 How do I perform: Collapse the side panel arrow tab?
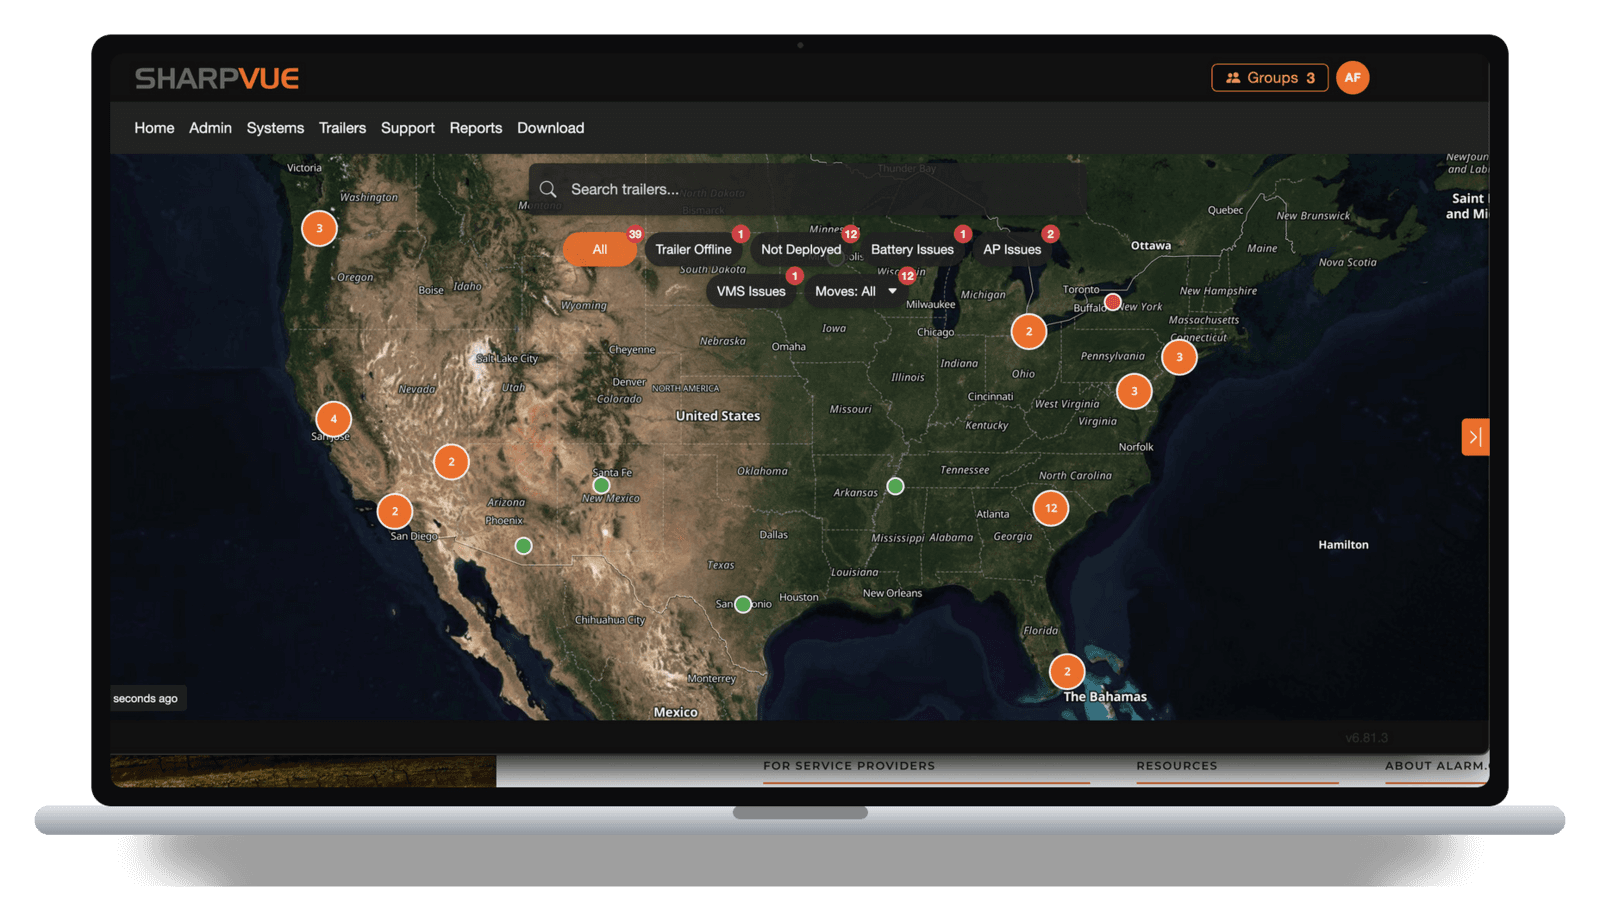pos(1475,437)
